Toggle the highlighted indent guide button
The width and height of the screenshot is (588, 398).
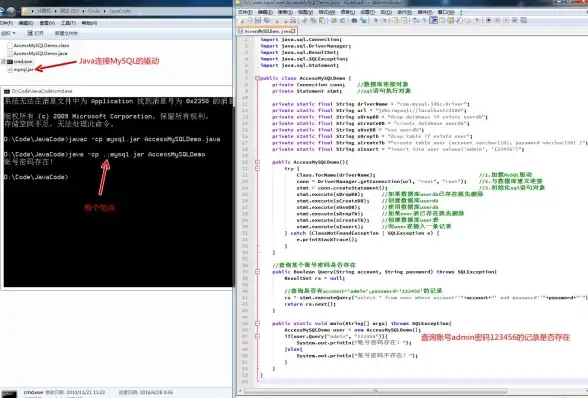click(x=433, y=20)
